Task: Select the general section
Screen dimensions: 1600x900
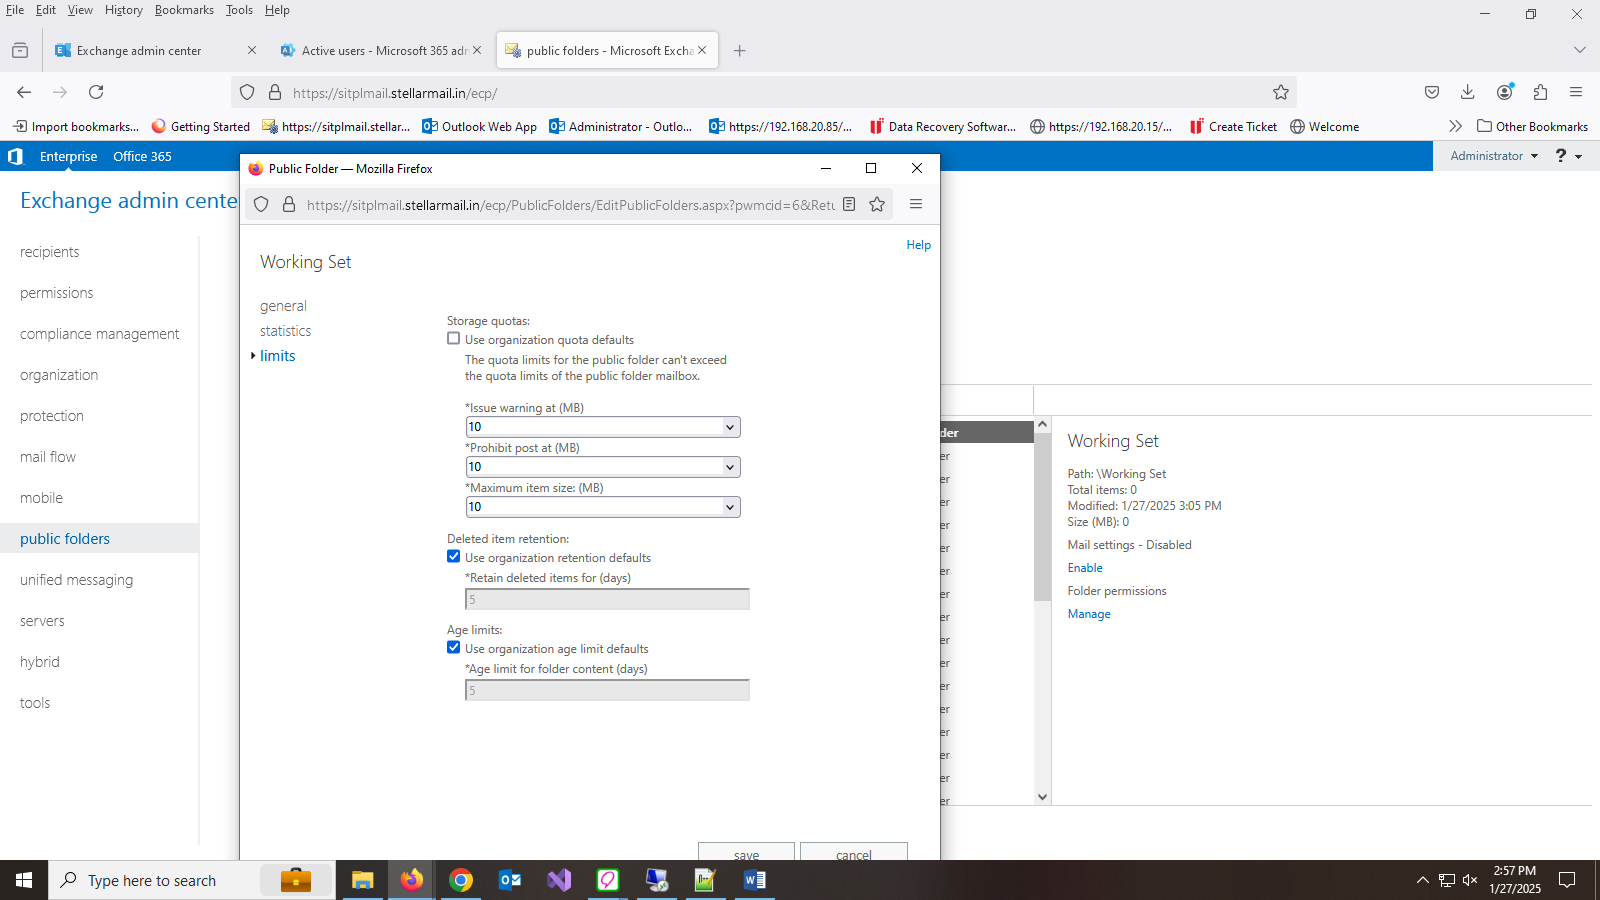Action: [283, 306]
